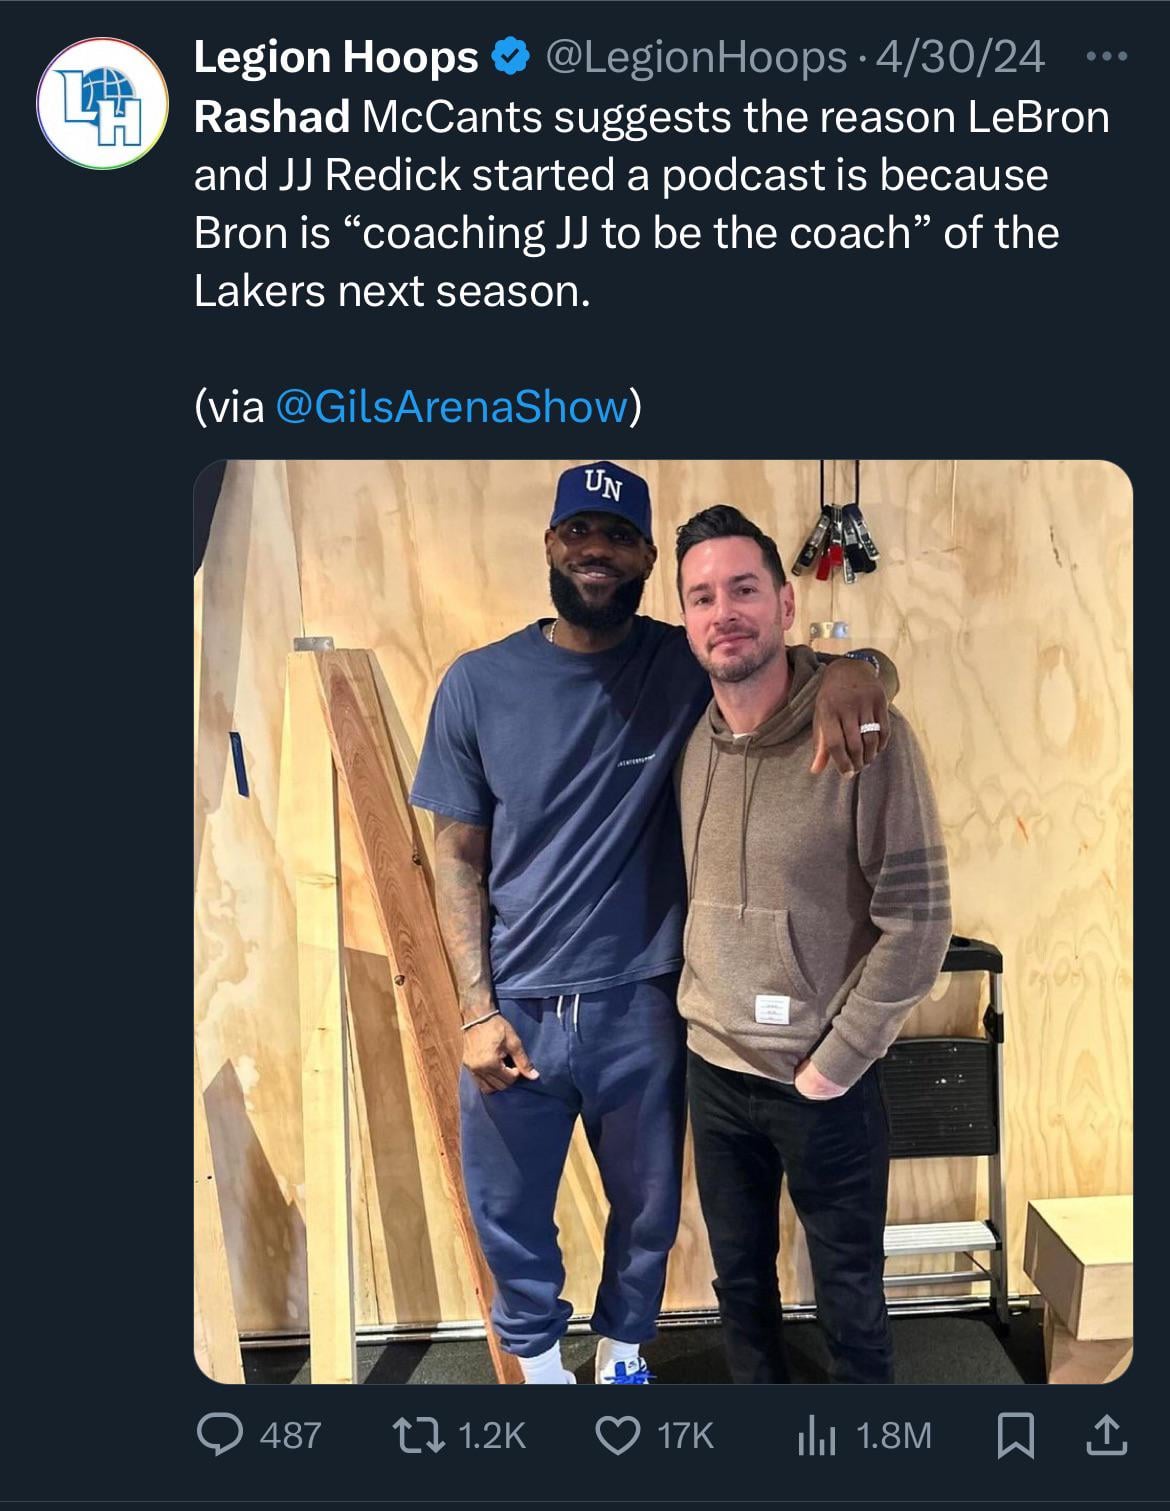Click the blue verified badge
This screenshot has height=1511, width=1170.
click(510, 57)
